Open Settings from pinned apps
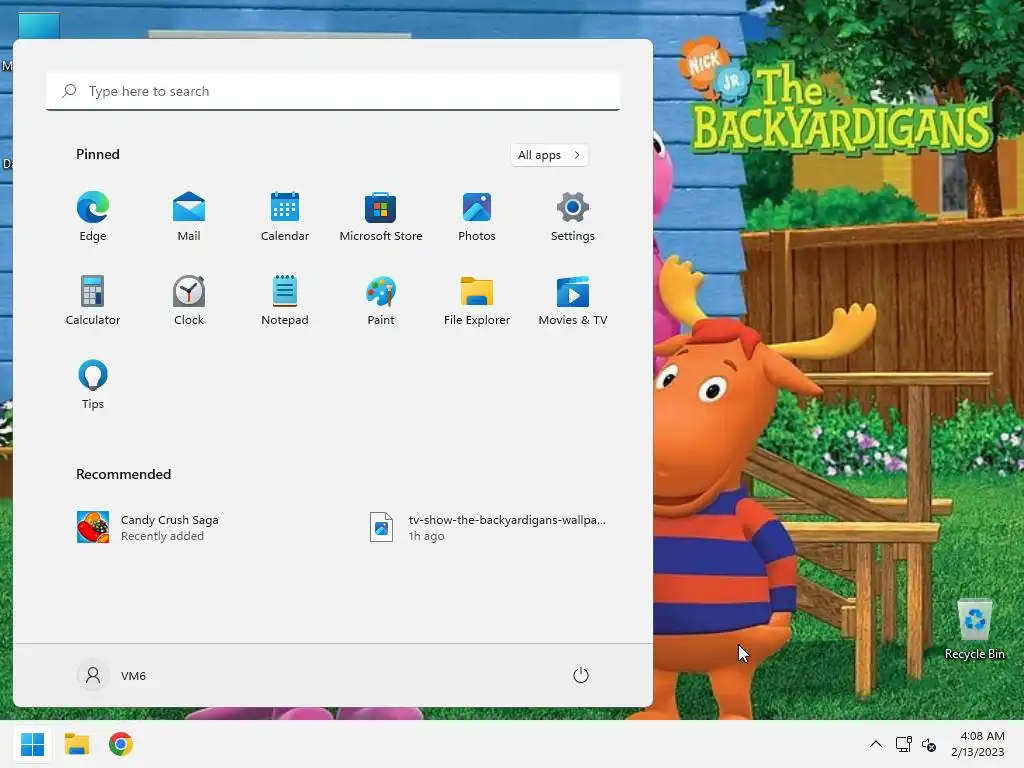Viewport: 1024px width, 768px height. click(x=573, y=217)
